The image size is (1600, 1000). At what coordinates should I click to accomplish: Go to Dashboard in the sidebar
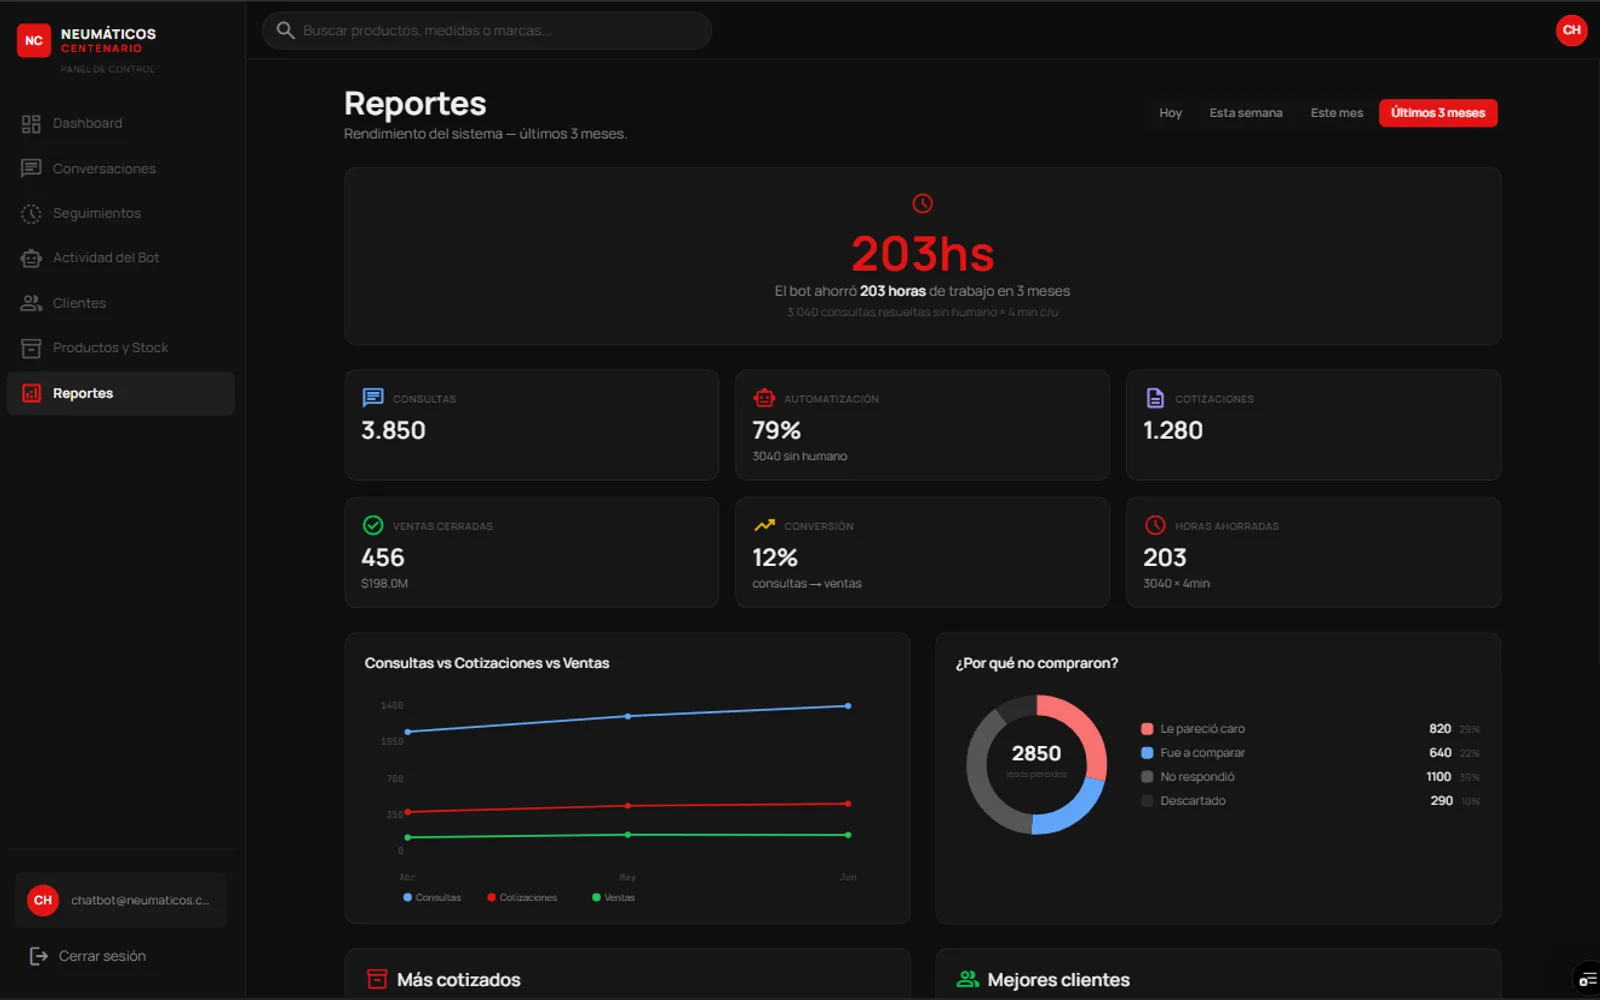click(x=120, y=124)
